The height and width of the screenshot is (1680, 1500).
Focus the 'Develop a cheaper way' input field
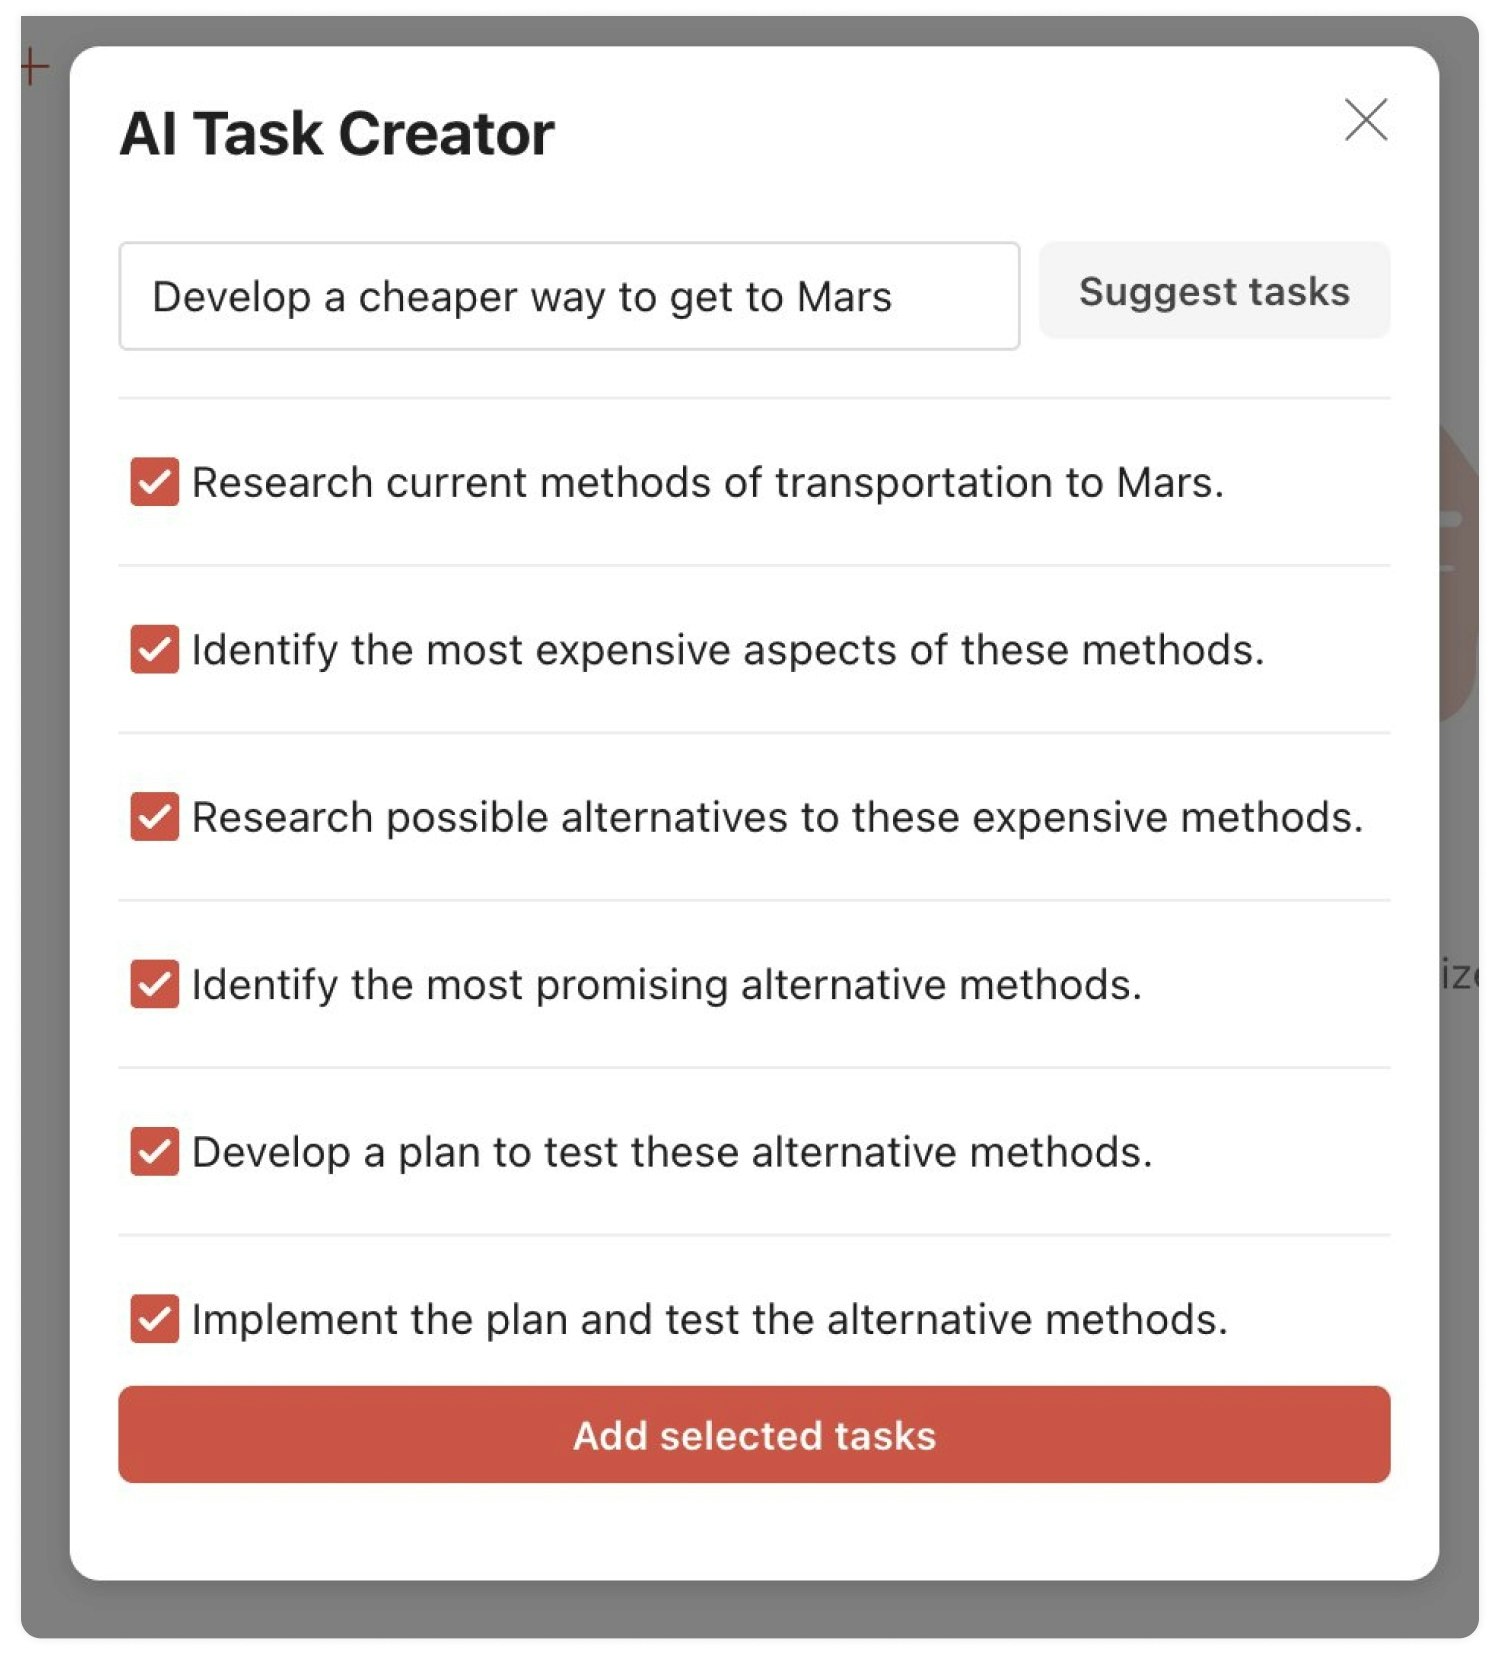tap(569, 296)
